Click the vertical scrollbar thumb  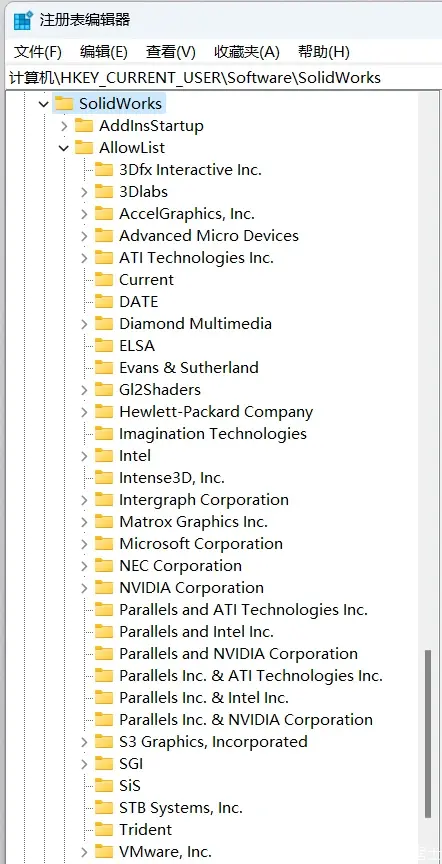tap(428, 735)
